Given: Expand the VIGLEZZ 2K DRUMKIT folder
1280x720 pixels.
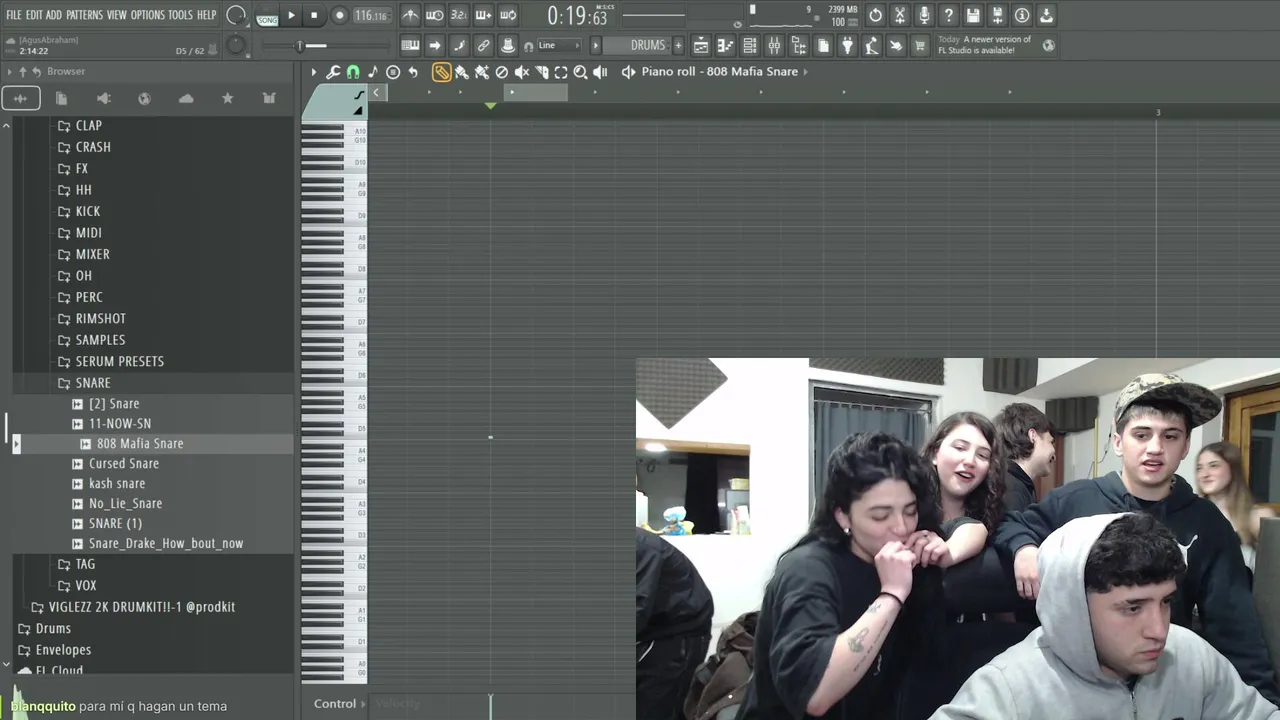Looking at the screenshot, I should click(141, 607).
